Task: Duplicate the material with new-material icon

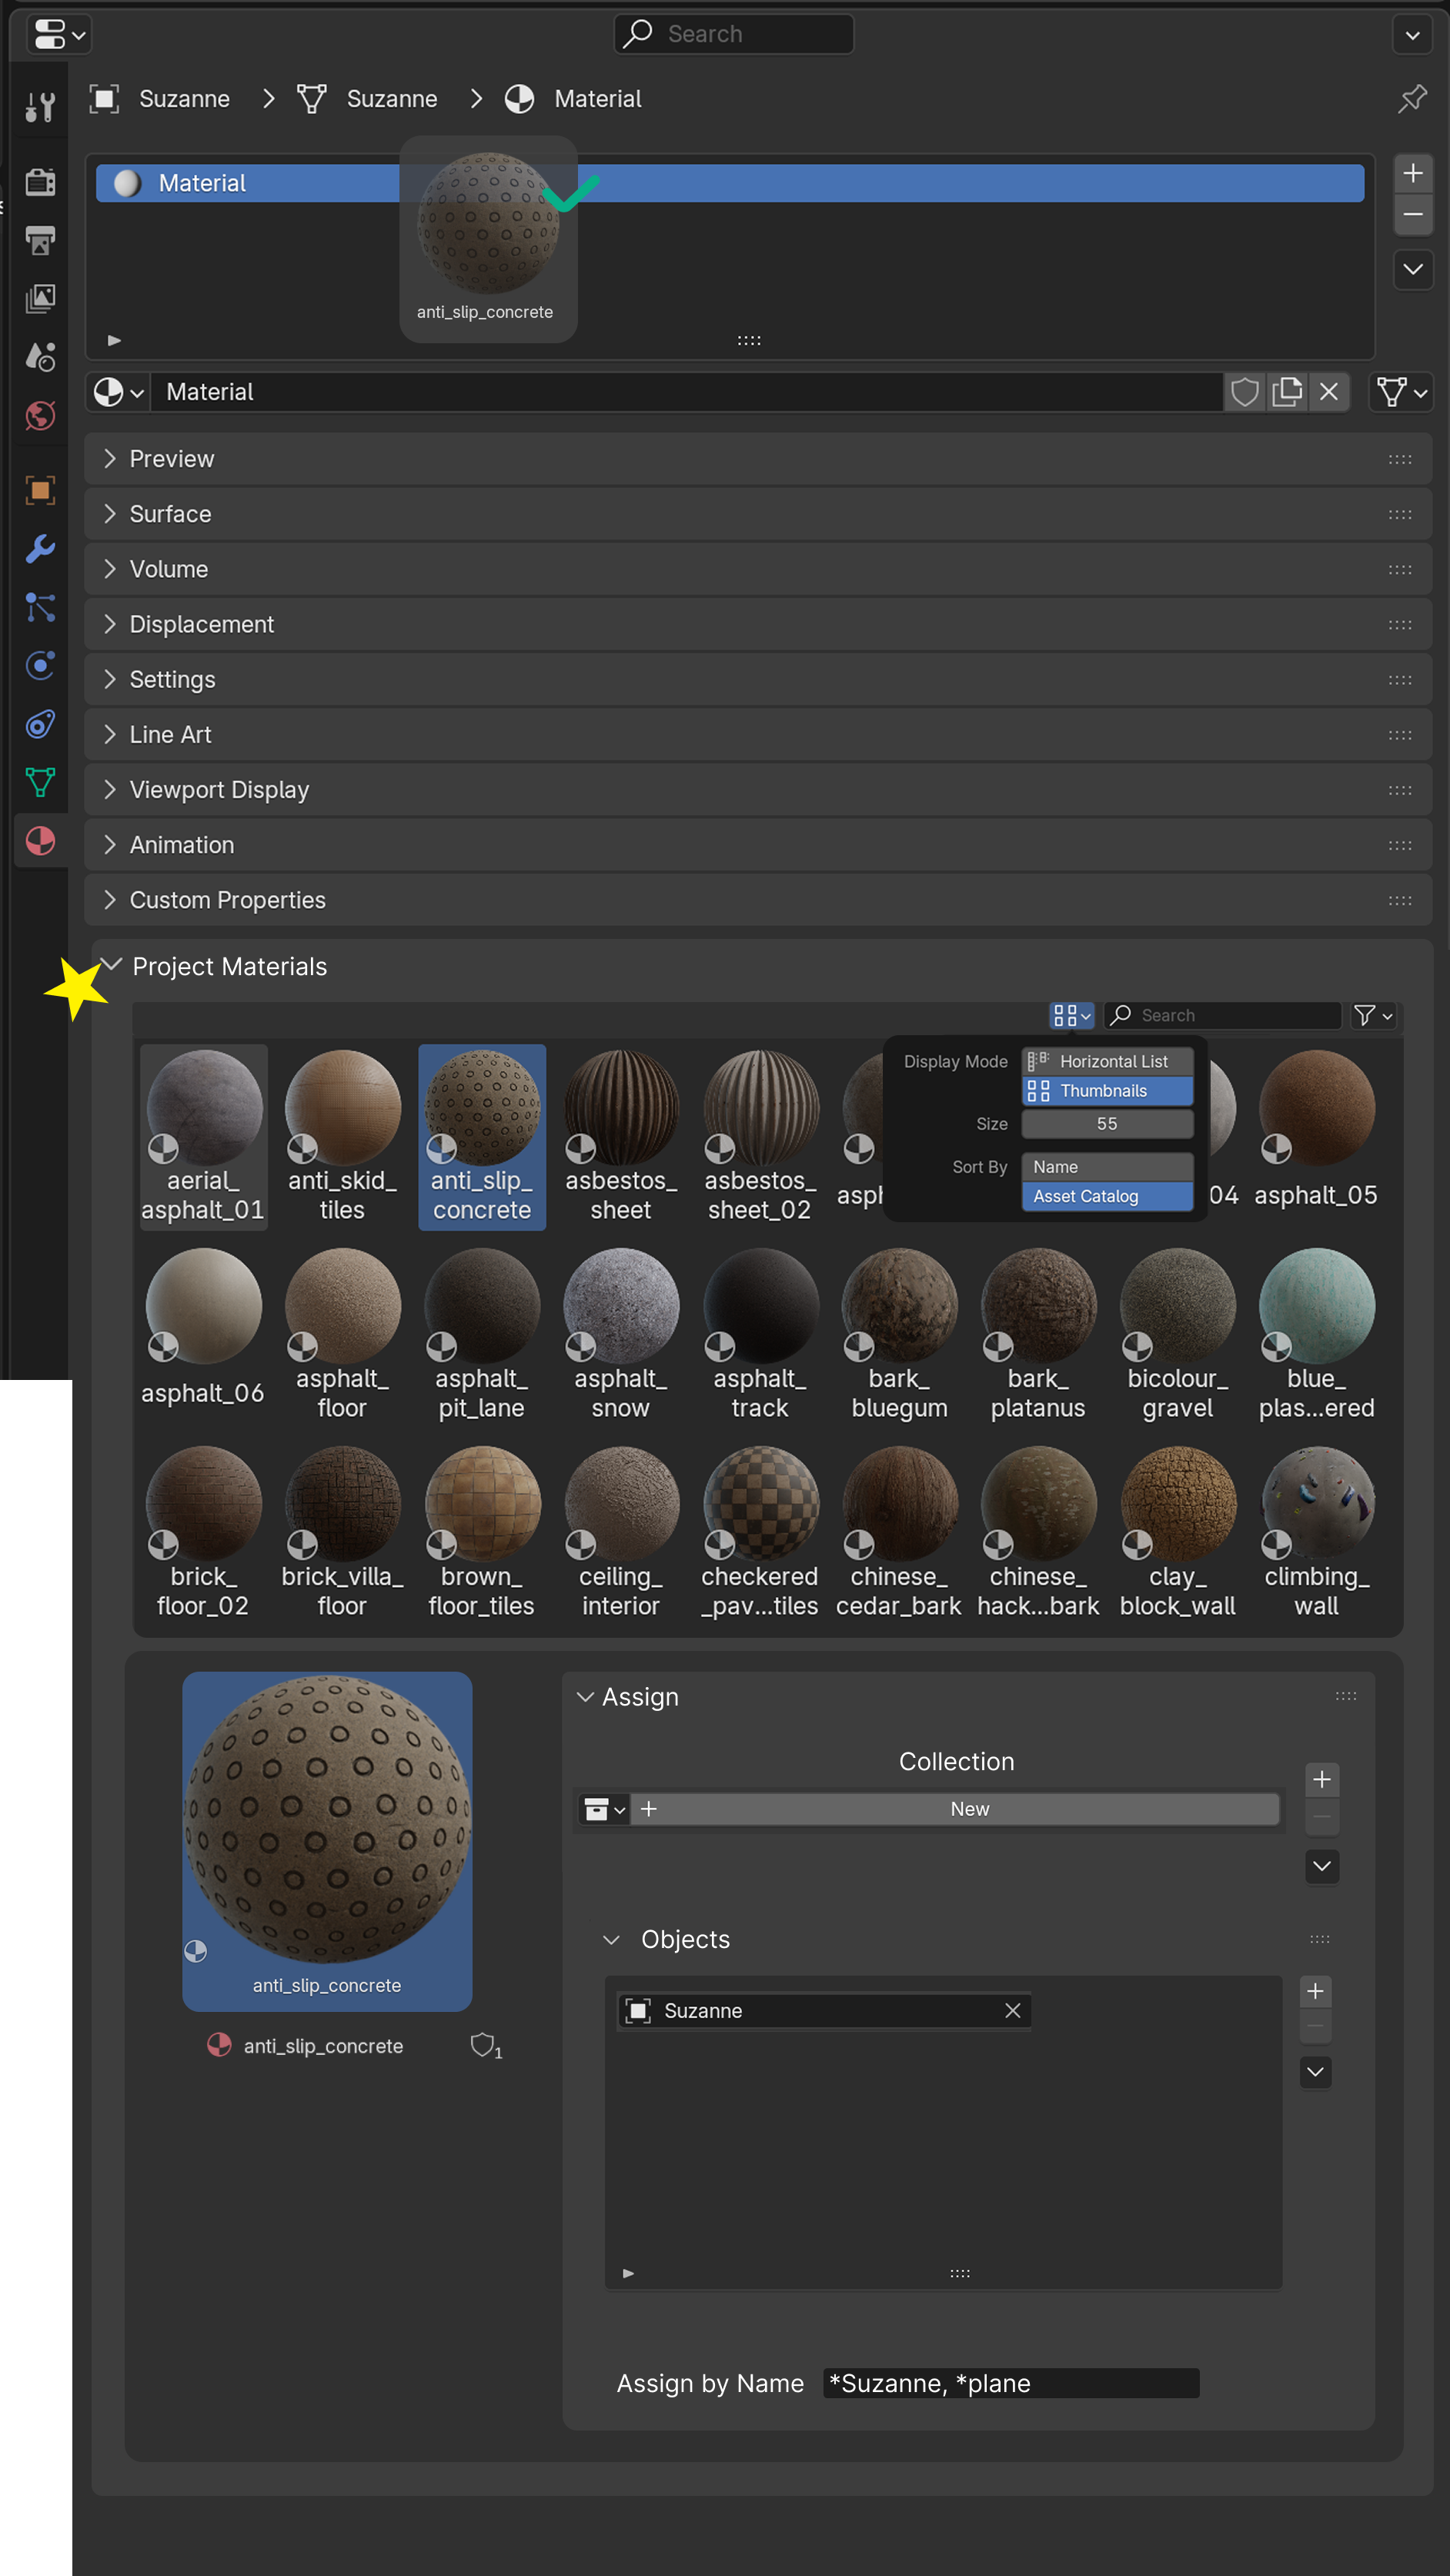Action: click(x=1287, y=392)
